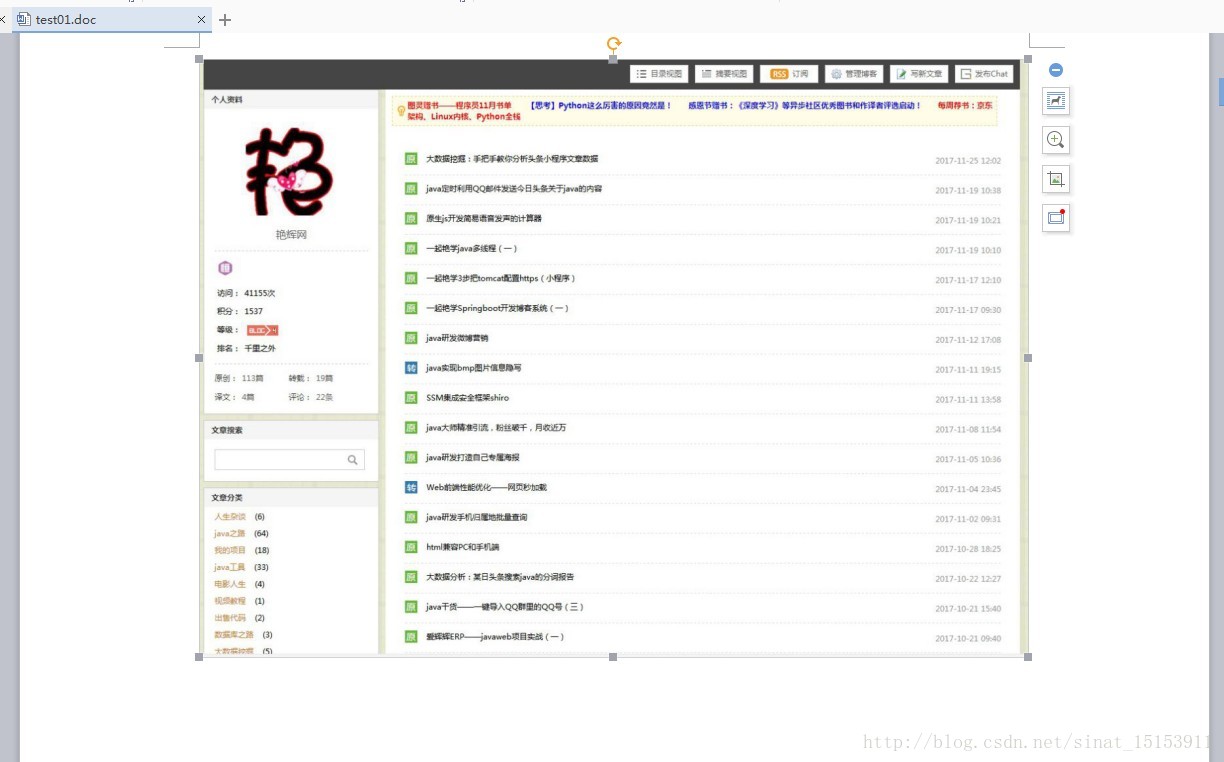The height and width of the screenshot is (762, 1224).
Task: Click article 一起艳学3步把tomcat配置https
Action: tap(501, 278)
